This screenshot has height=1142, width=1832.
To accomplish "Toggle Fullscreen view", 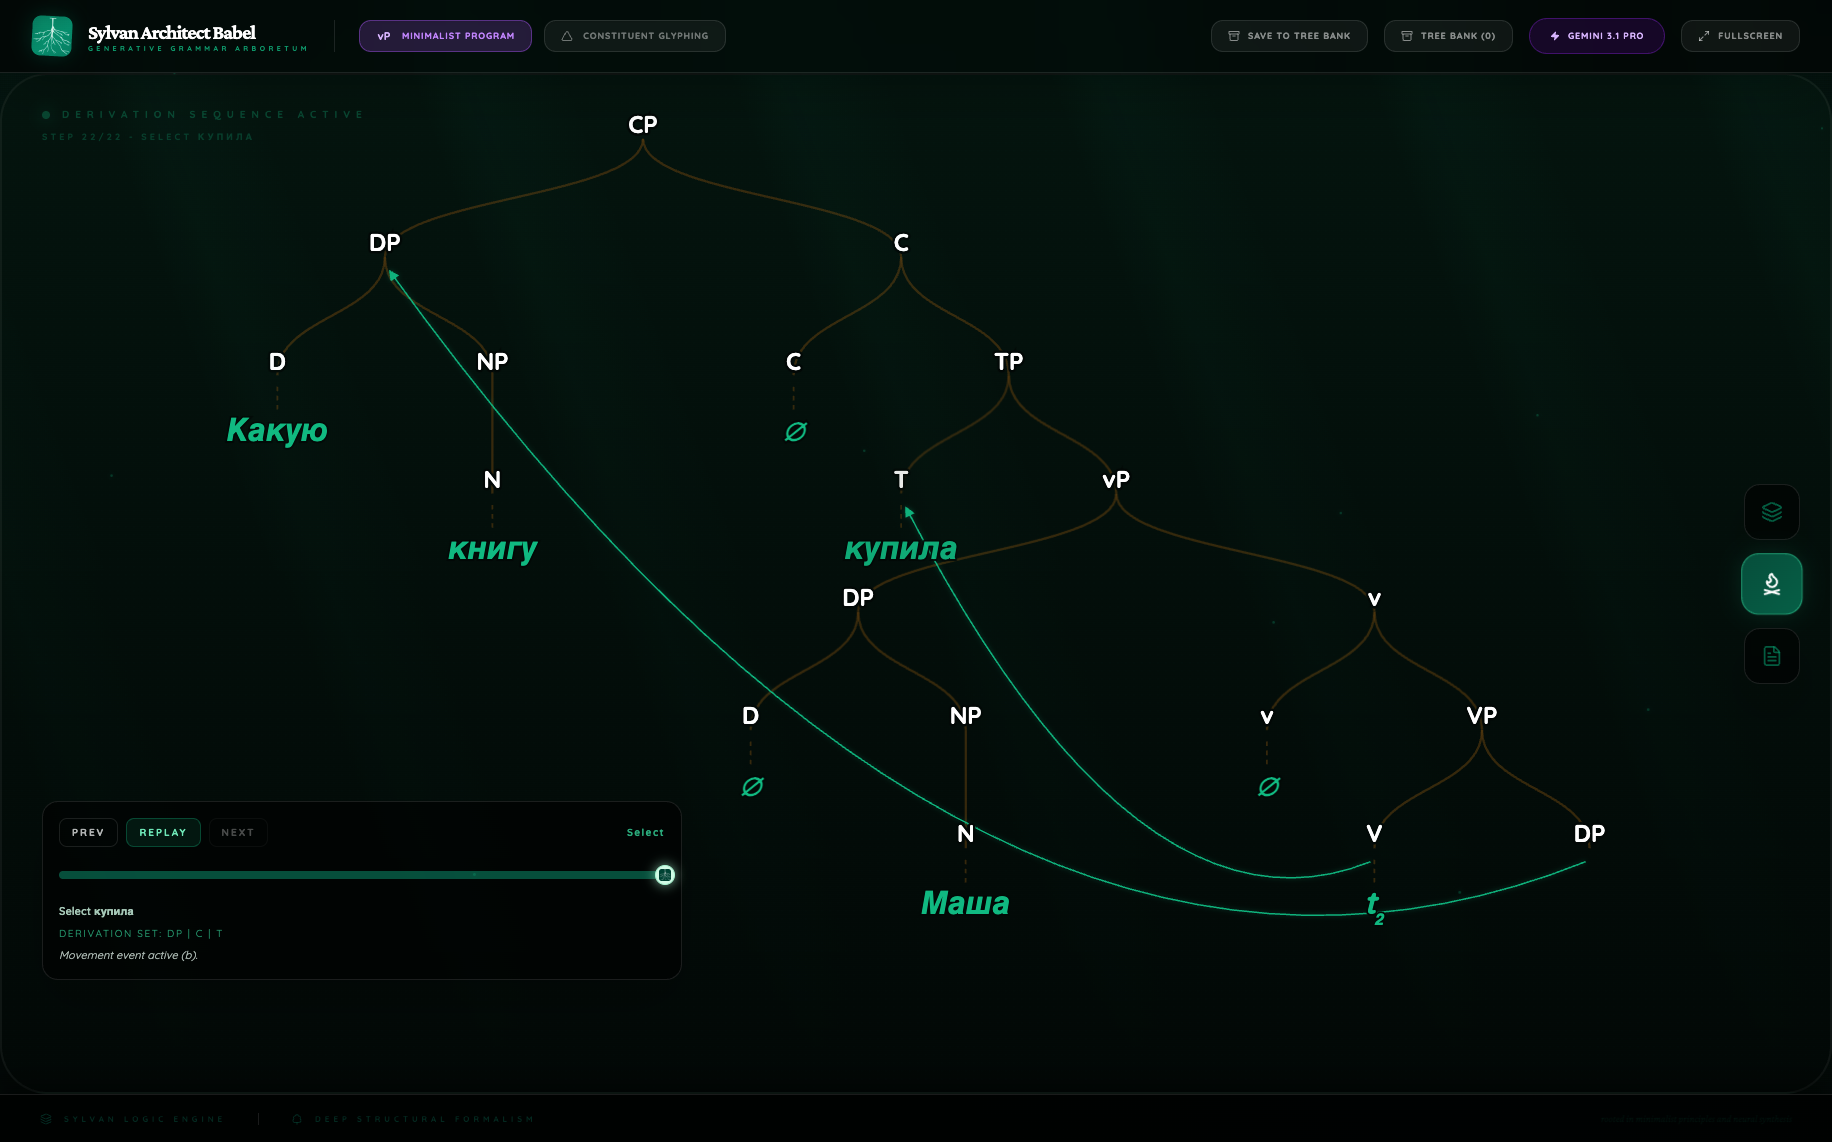I will [x=1739, y=36].
